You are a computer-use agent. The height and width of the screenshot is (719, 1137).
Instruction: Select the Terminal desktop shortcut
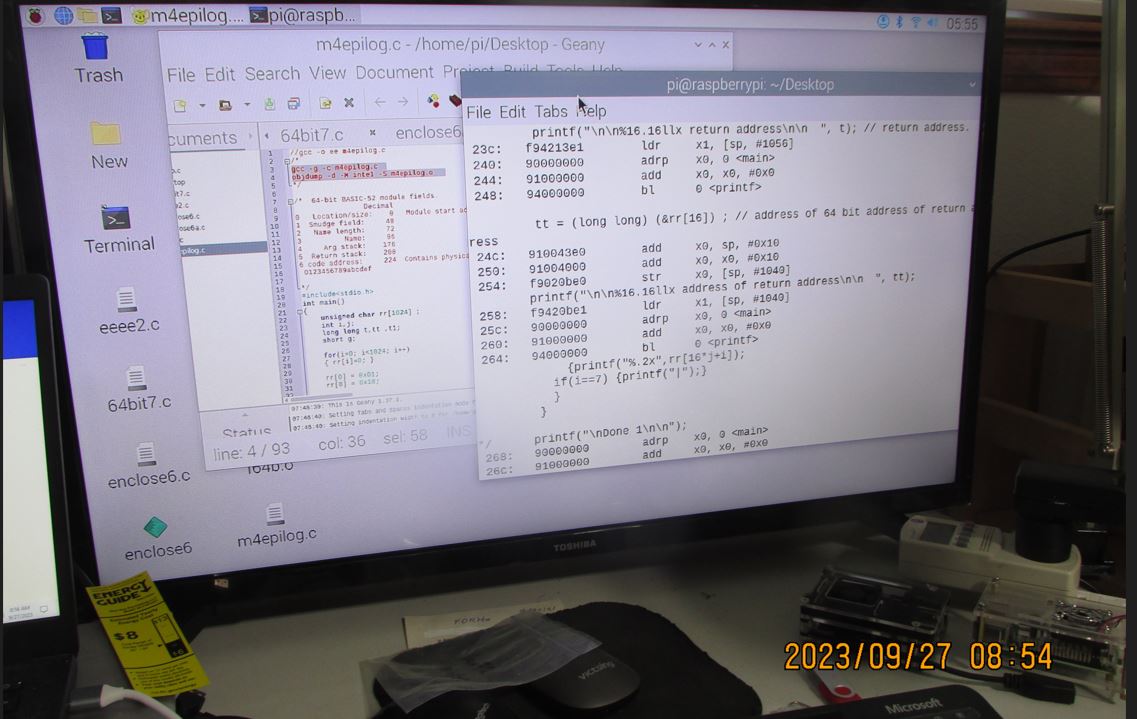click(118, 229)
